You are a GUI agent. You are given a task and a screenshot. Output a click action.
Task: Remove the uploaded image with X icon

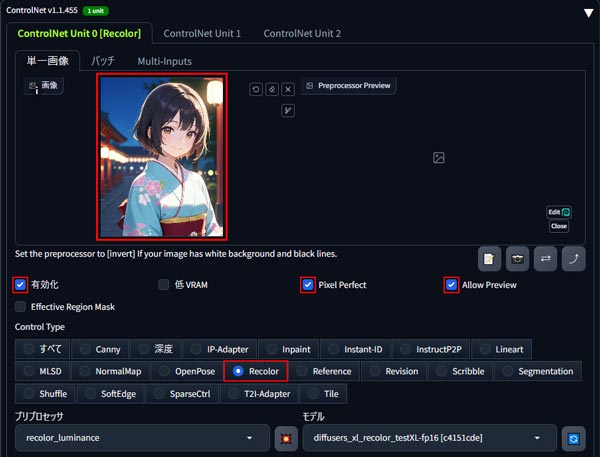tap(288, 89)
